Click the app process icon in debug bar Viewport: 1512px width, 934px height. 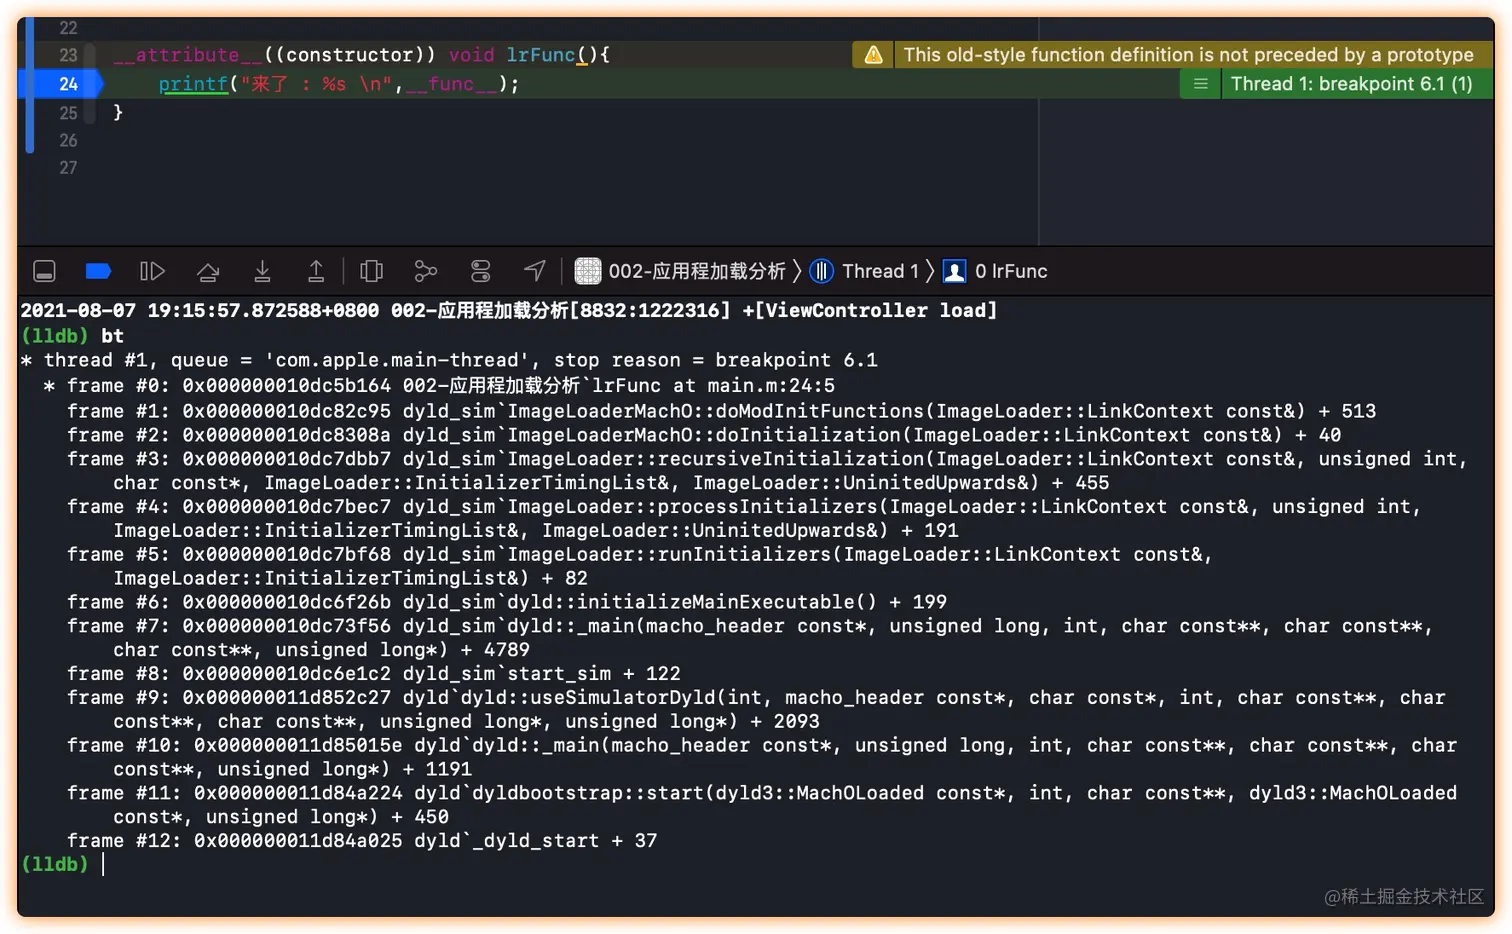(x=588, y=271)
